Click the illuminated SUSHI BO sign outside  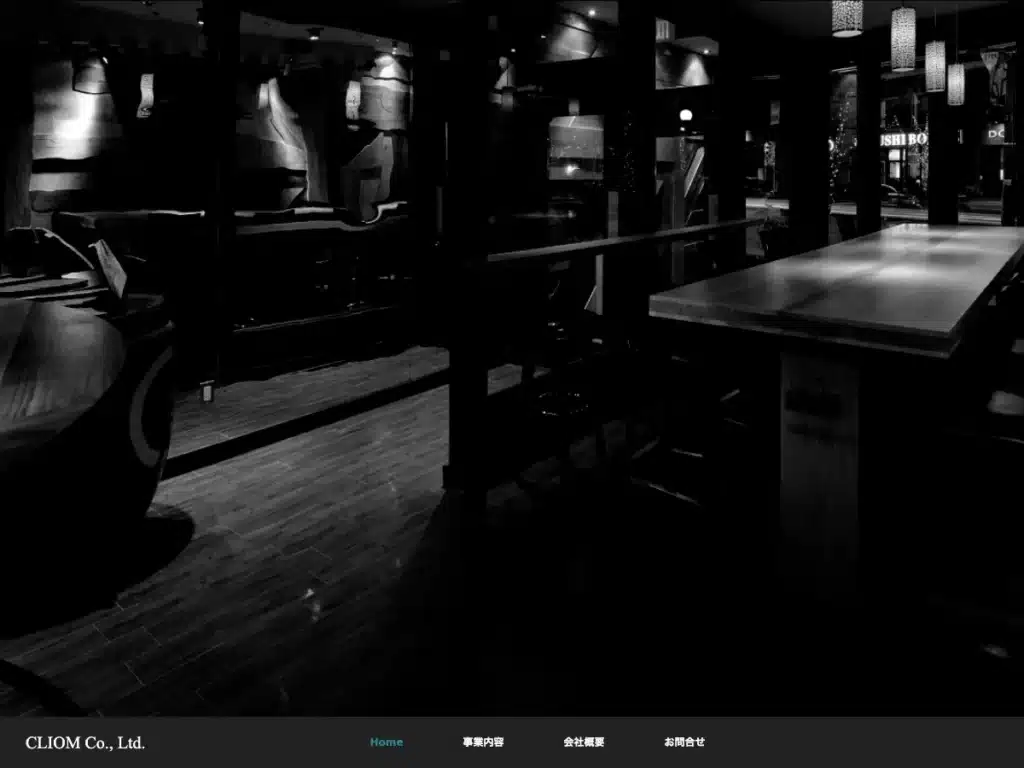903,139
